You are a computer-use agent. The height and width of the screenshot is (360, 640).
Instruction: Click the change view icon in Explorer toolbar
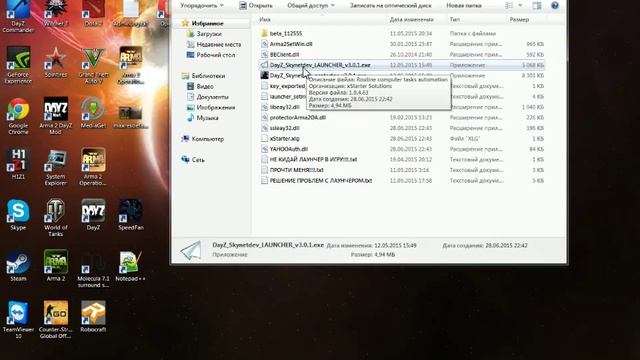509,5
